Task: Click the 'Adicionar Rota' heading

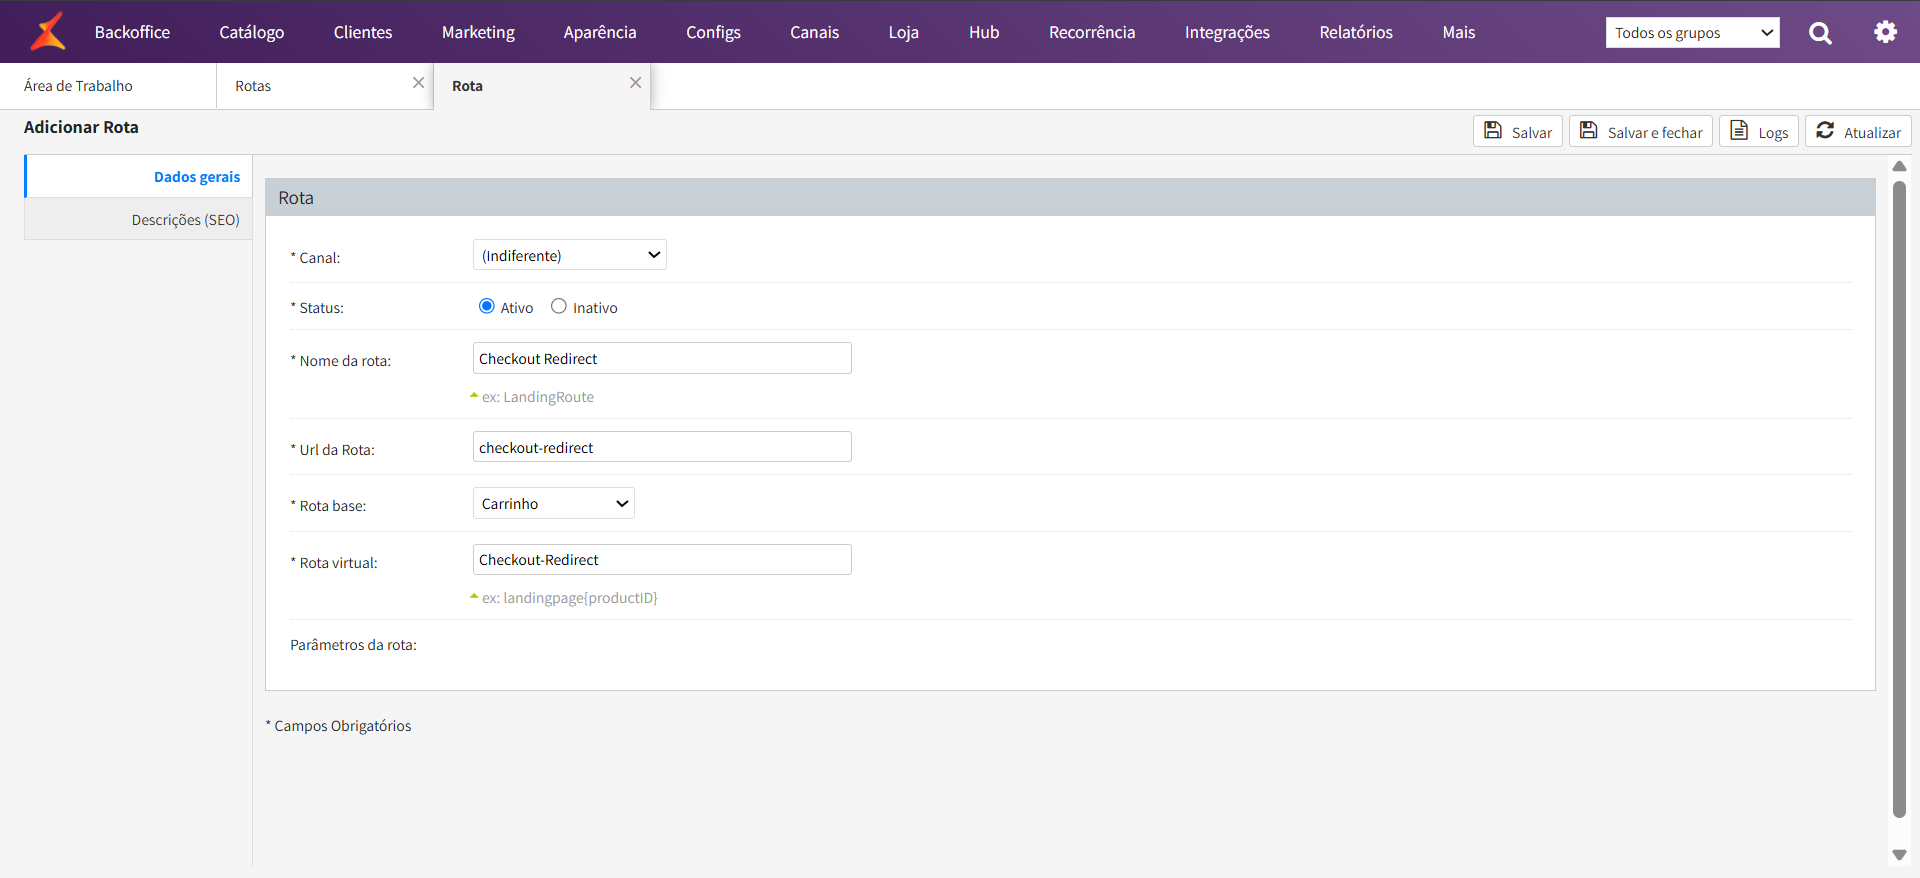Action: [x=81, y=127]
